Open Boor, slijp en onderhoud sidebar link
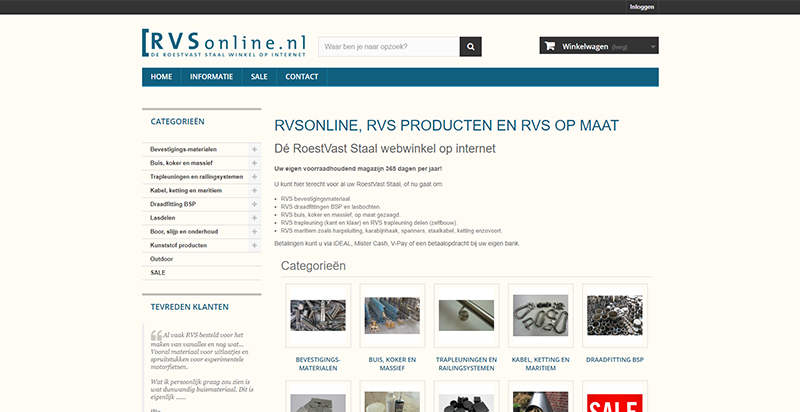 point(184,231)
